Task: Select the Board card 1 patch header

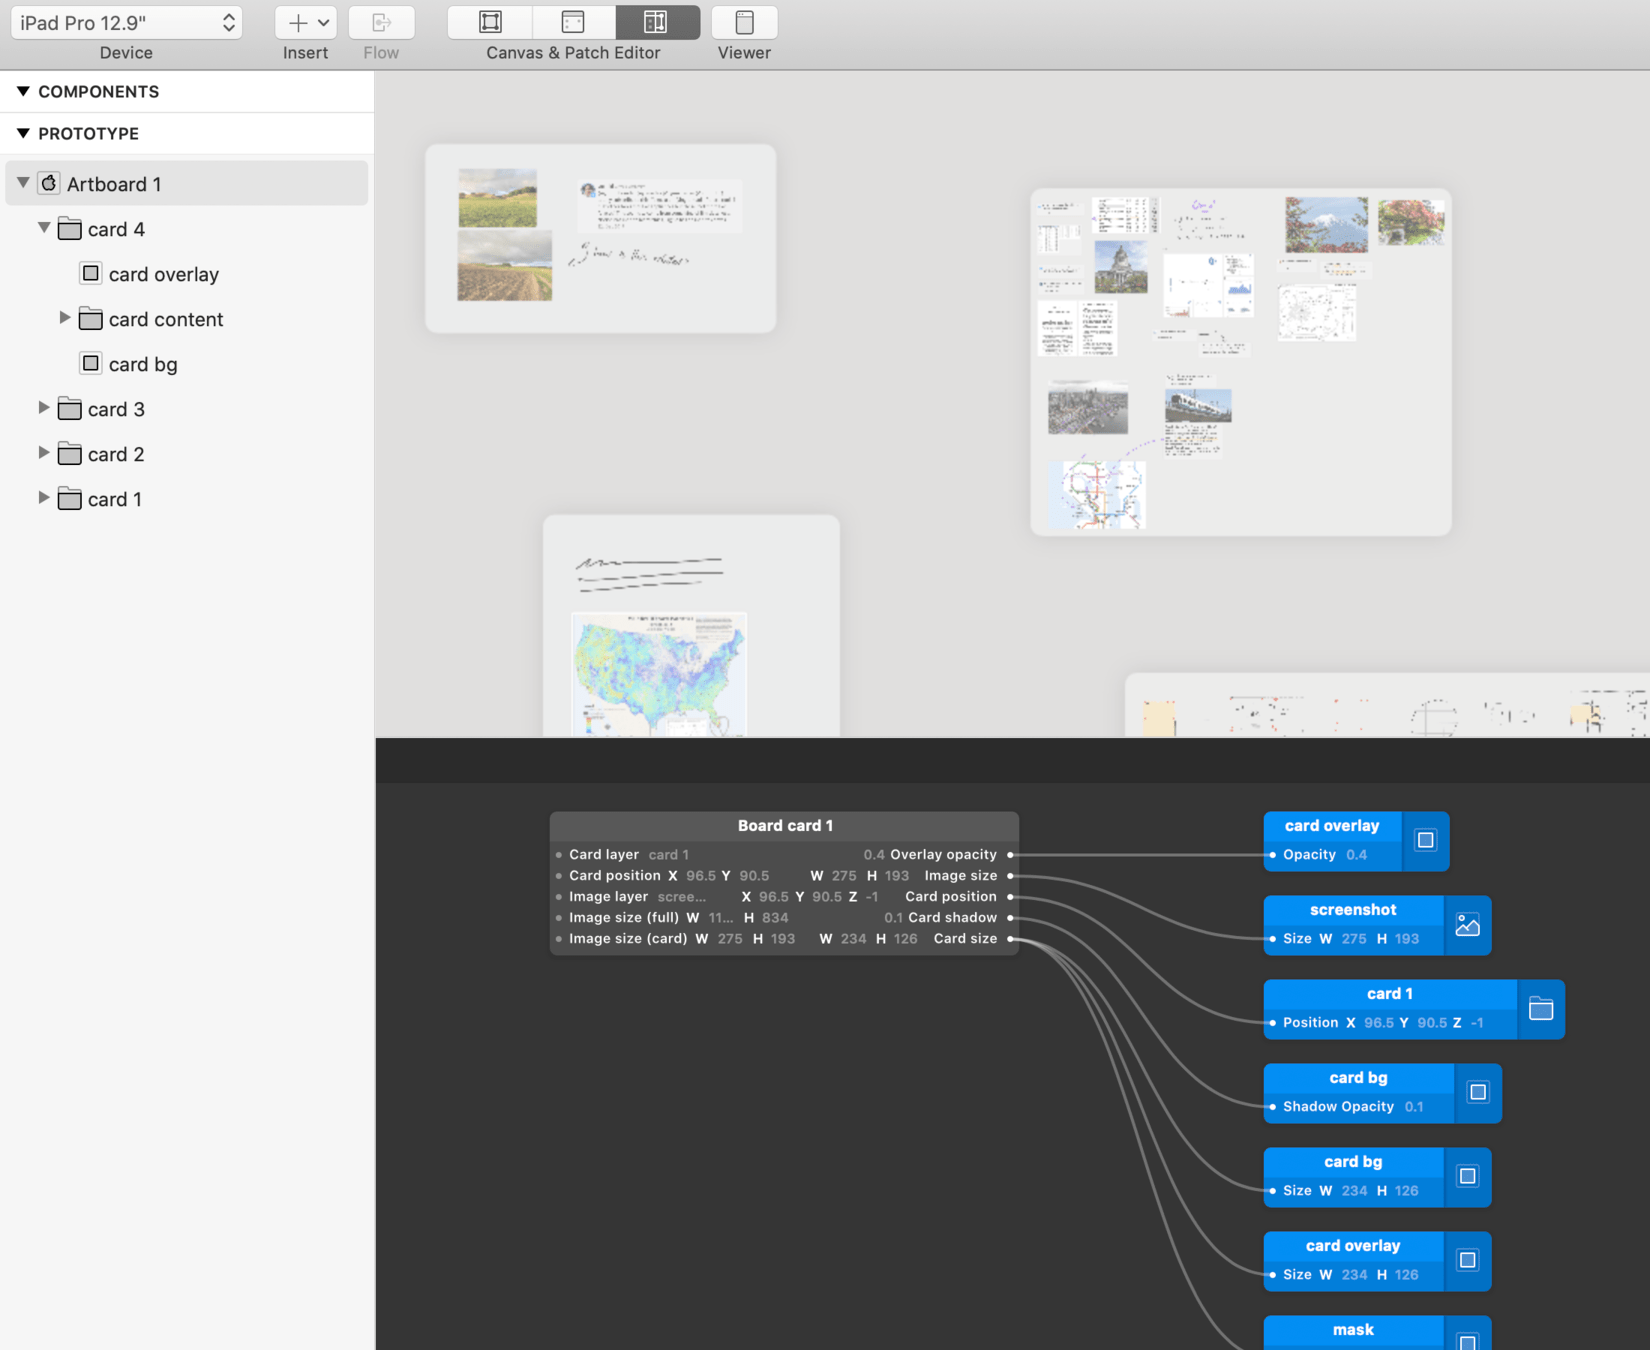Action: [784, 825]
